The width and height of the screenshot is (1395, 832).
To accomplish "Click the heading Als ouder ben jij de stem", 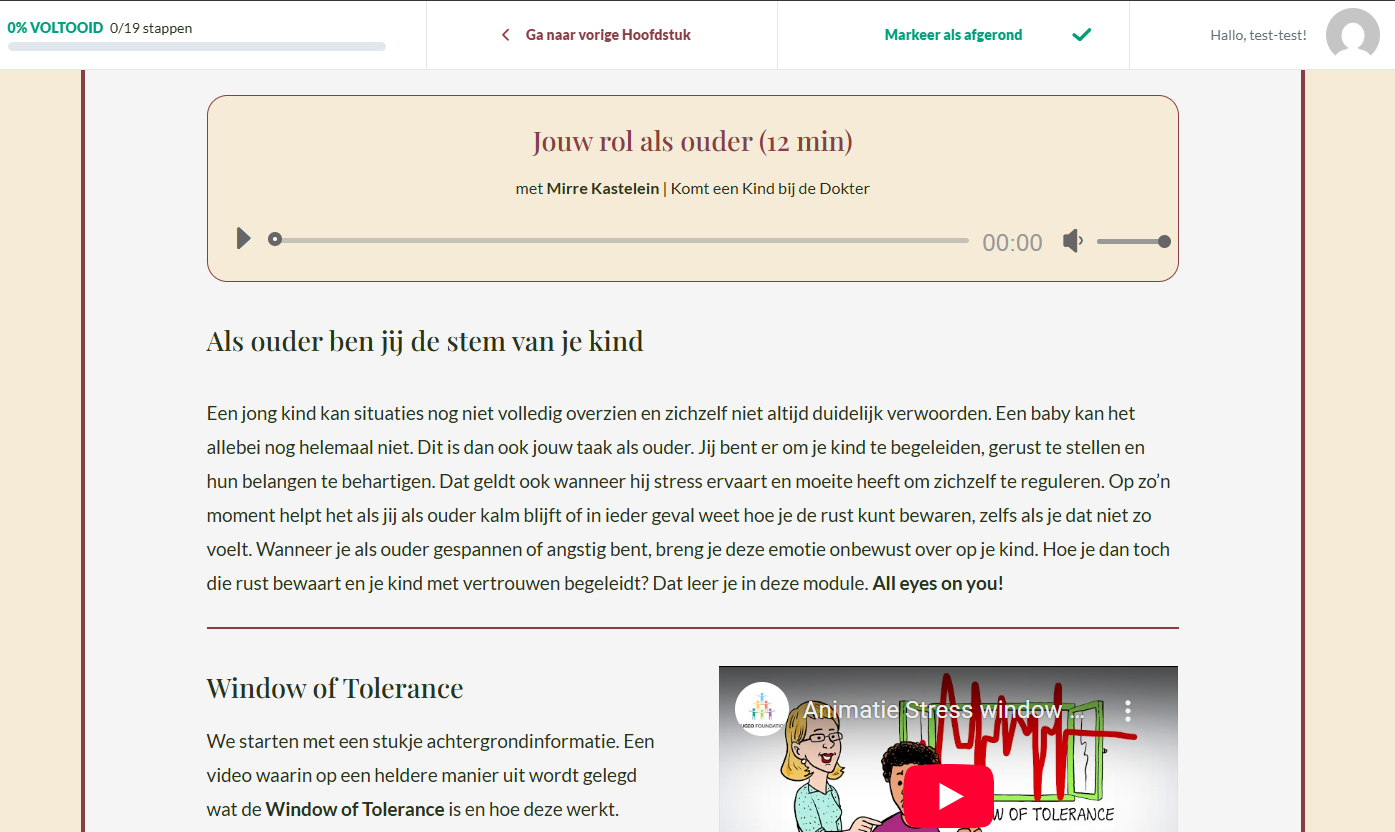I will 424,340.
